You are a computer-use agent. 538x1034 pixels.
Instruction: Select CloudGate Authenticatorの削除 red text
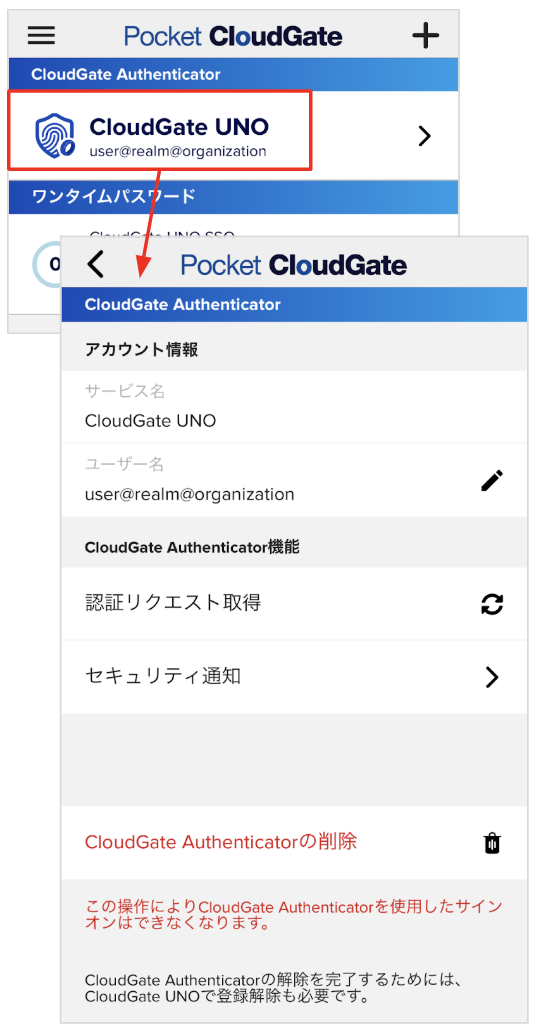(x=221, y=841)
